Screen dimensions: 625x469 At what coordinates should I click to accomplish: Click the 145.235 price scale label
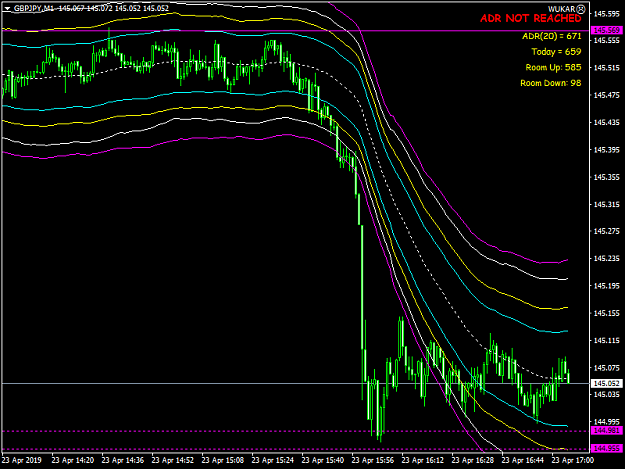(x=607, y=259)
